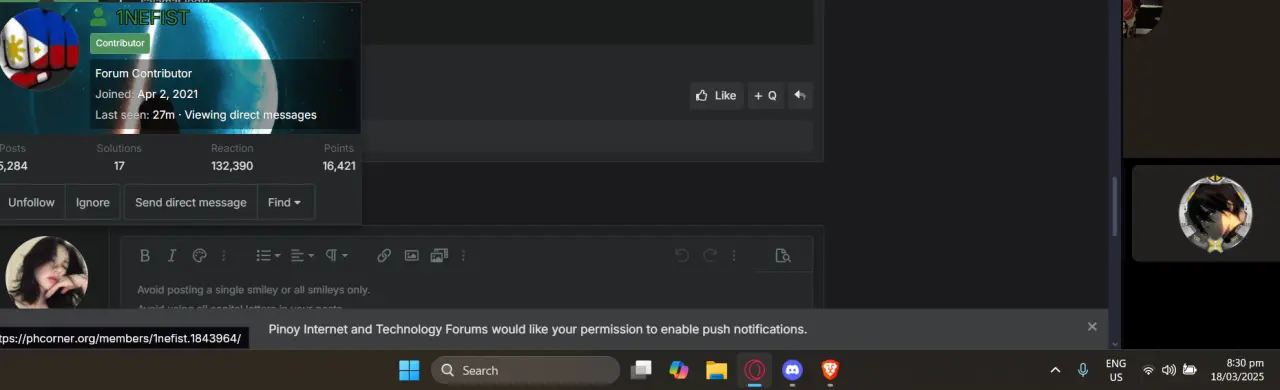The width and height of the screenshot is (1280, 390).
Task: Click the Points value 16,421
Action: 339,166
